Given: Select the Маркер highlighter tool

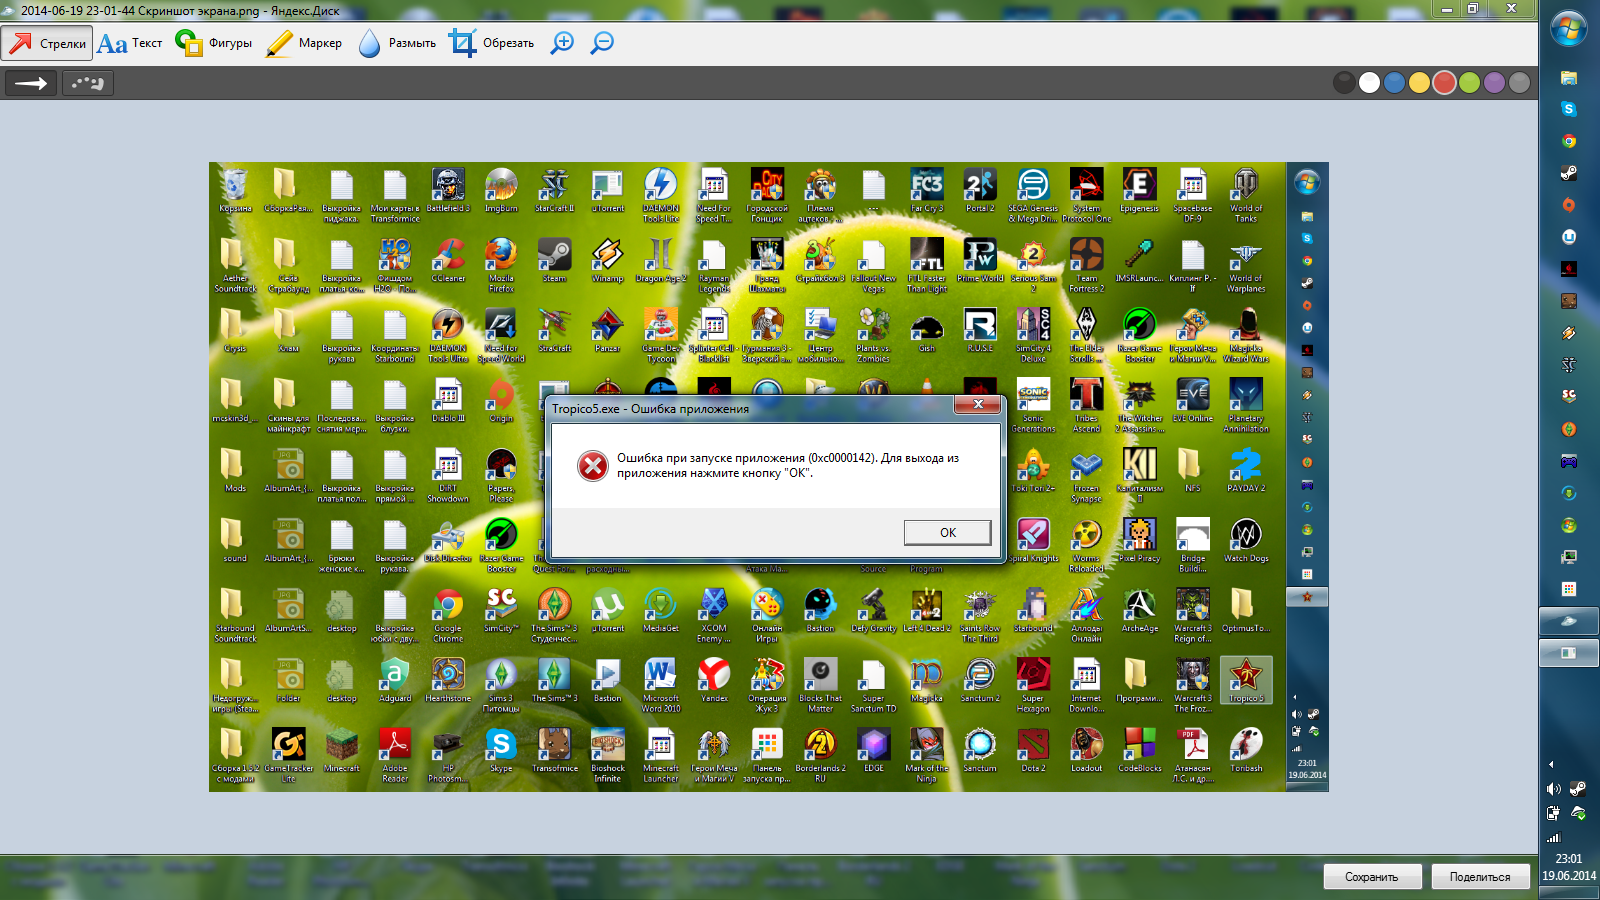Looking at the screenshot, I should pyautogui.click(x=304, y=43).
